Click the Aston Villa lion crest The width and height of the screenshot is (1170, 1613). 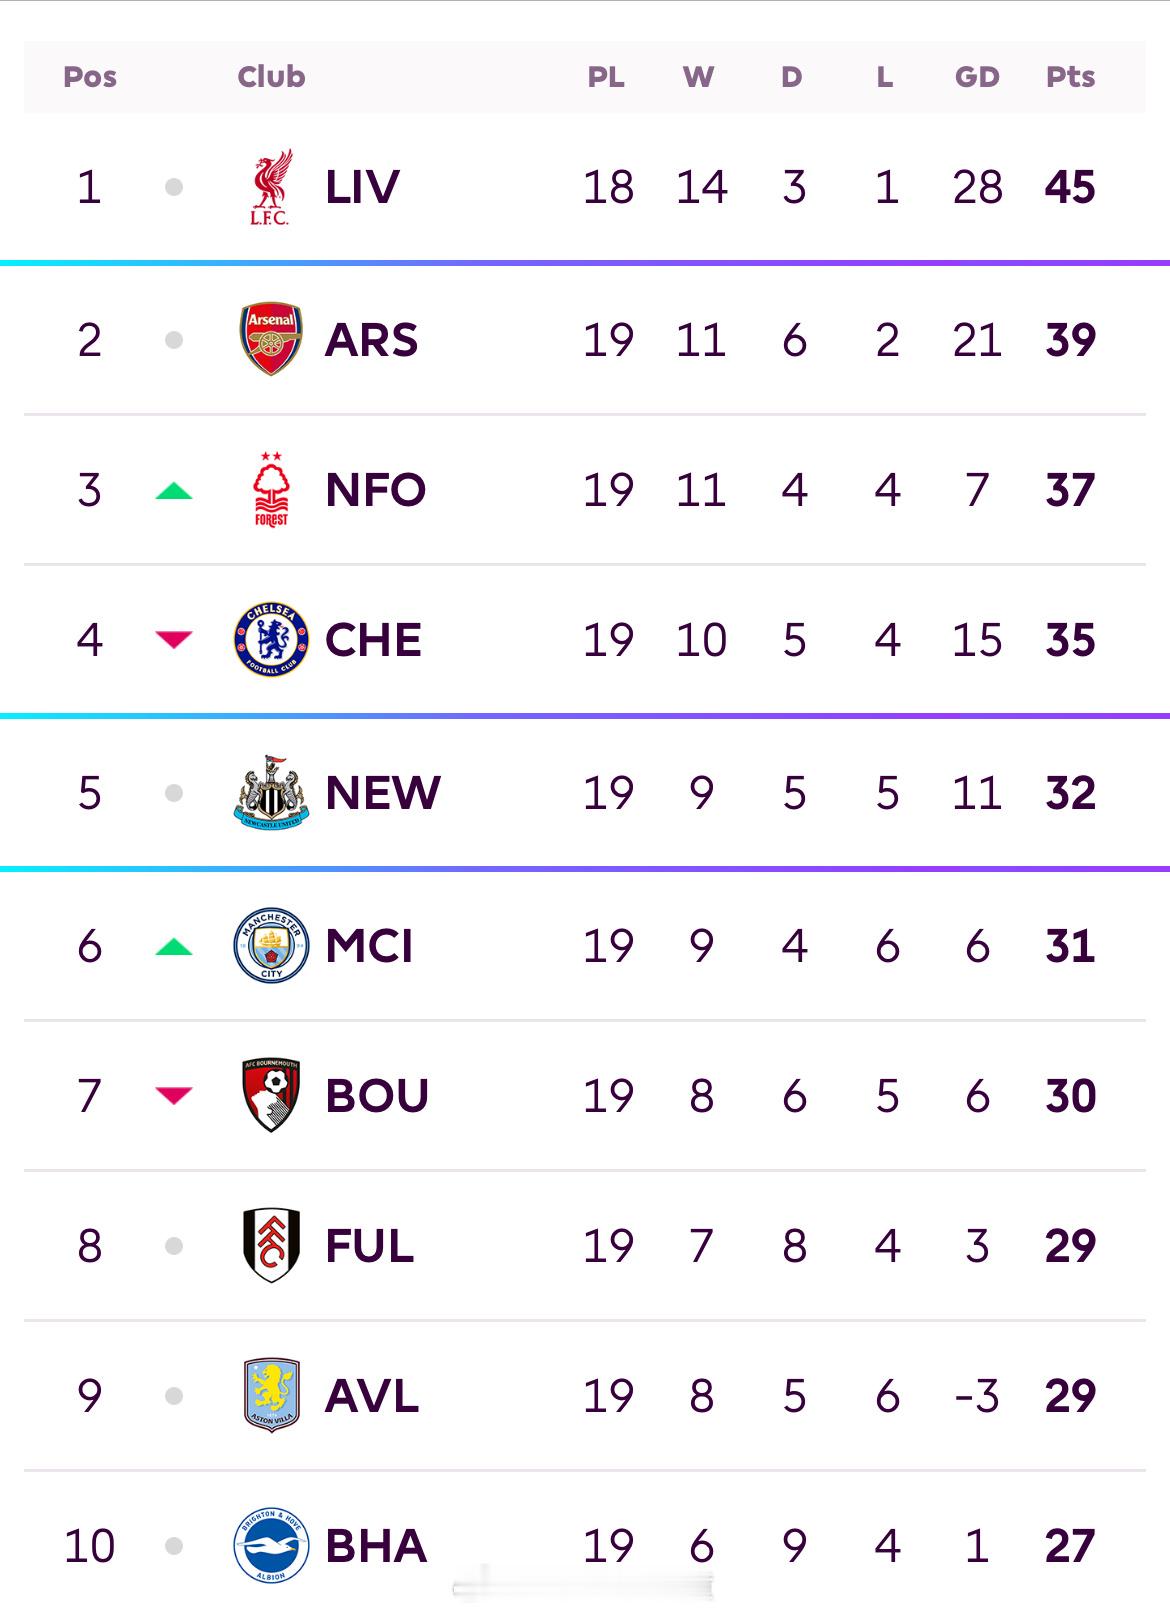point(271,1395)
